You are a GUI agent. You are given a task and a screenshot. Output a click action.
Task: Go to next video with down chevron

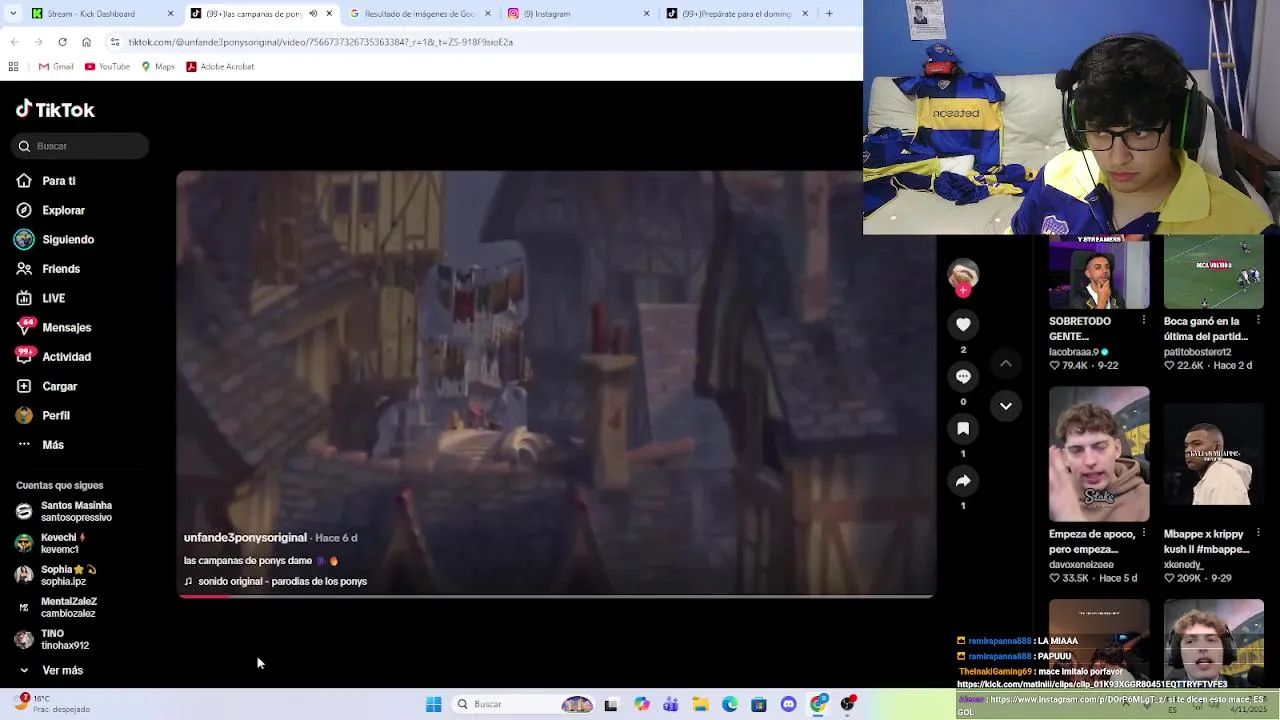[x=1006, y=406]
